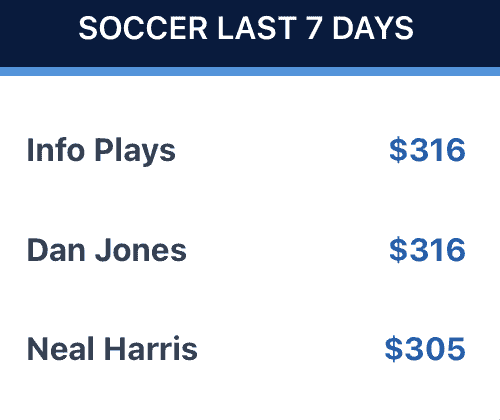Click the first name Neal
Screen dimensions: 500x420
tap(61, 349)
